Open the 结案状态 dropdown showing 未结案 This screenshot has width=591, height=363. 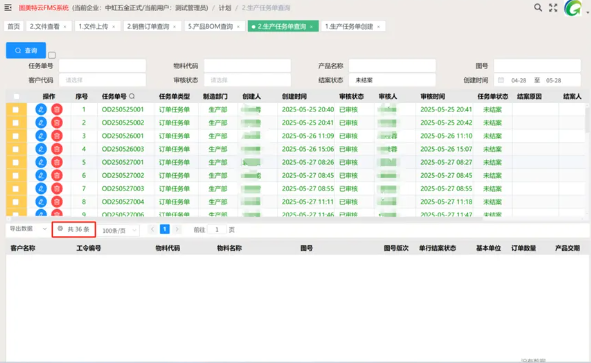coord(392,80)
